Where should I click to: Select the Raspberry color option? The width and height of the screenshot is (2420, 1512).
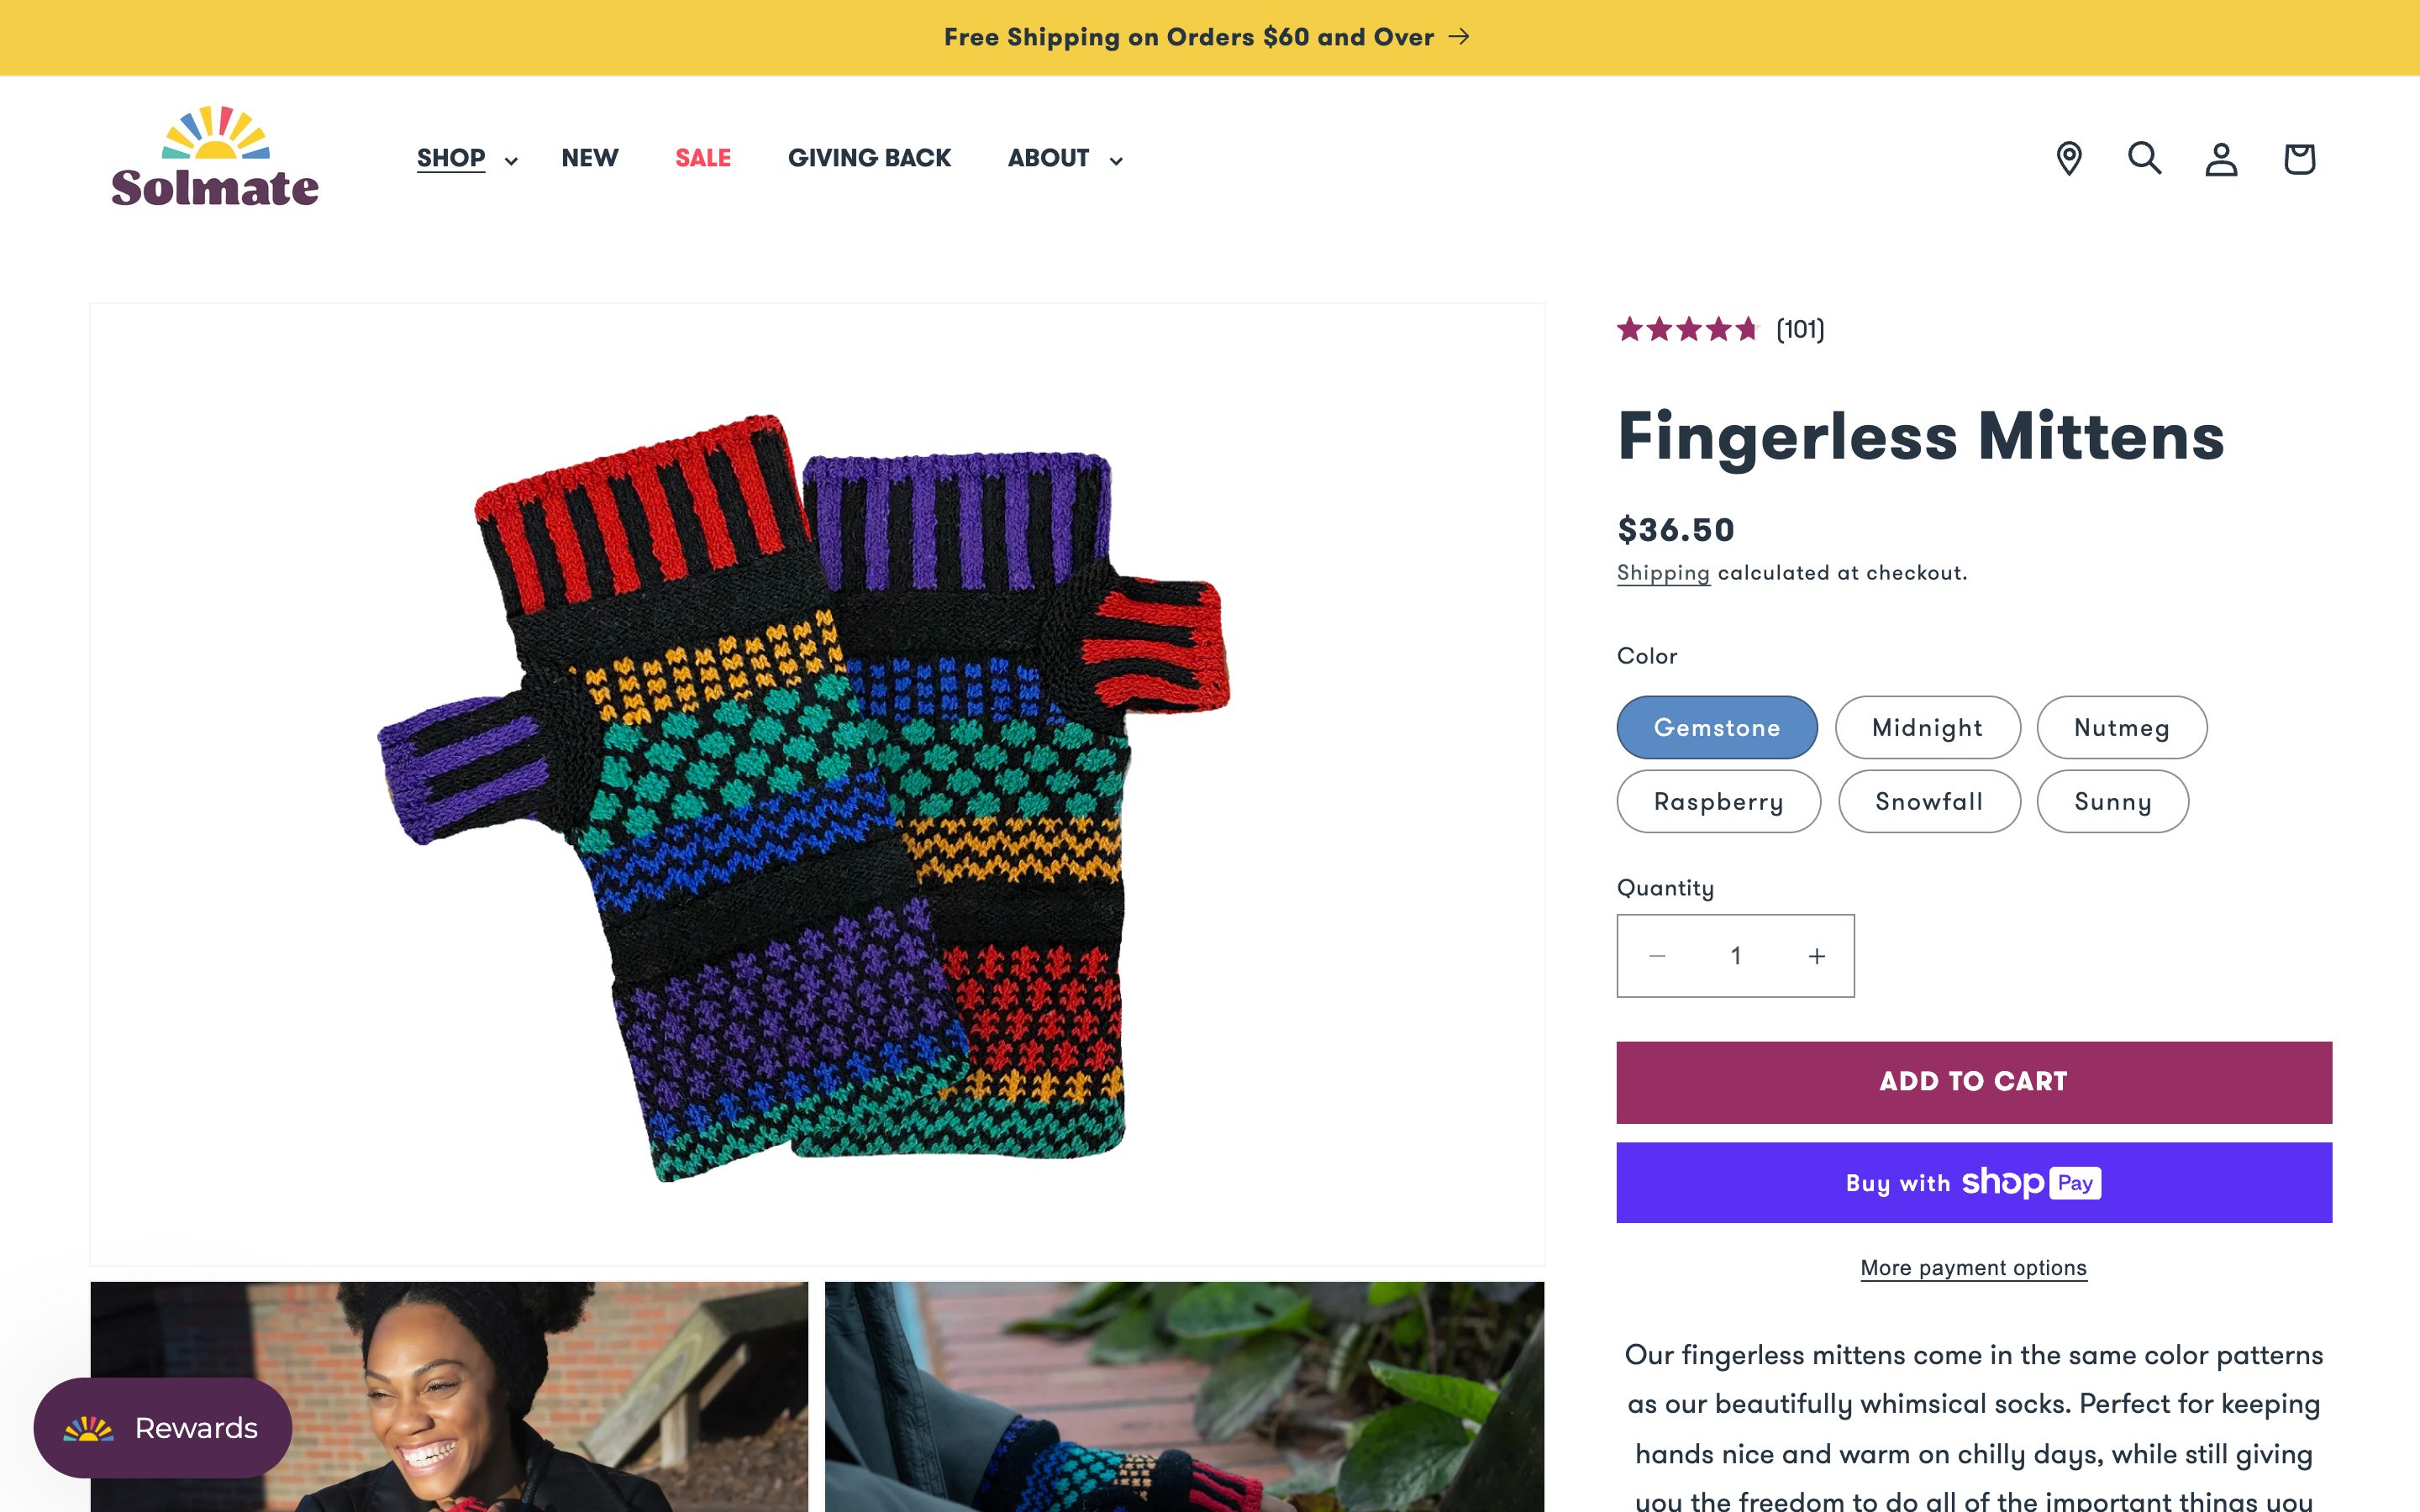pos(1718,801)
